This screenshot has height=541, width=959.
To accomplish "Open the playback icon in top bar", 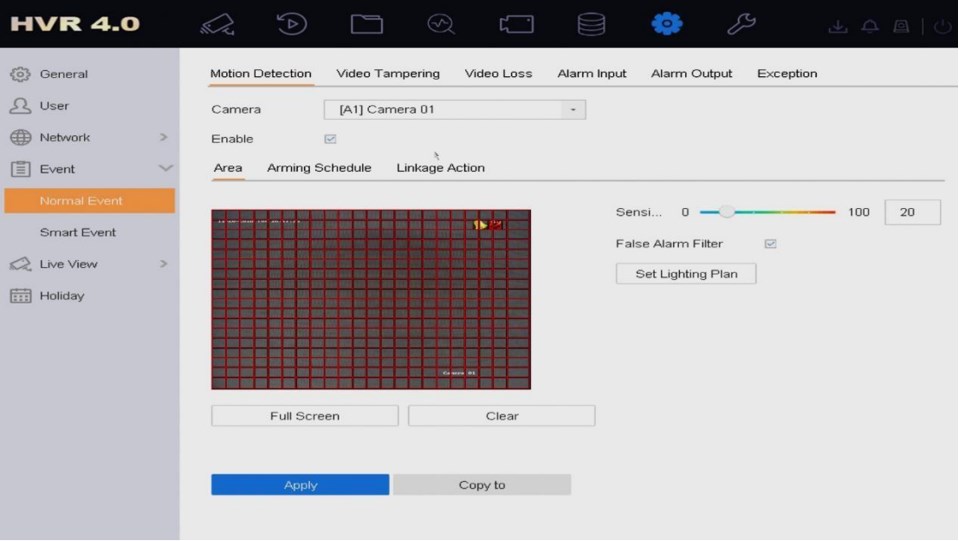I will (x=292, y=24).
